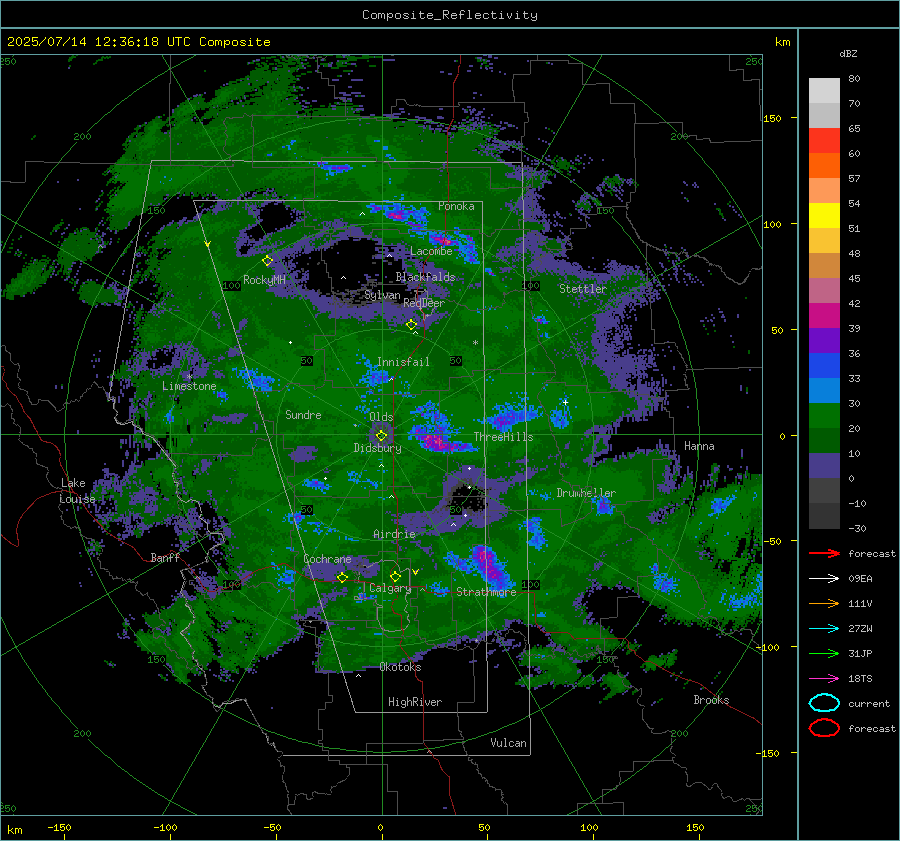Click the dBZ legend heading
This screenshot has height=841, width=900.
click(848, 53)
